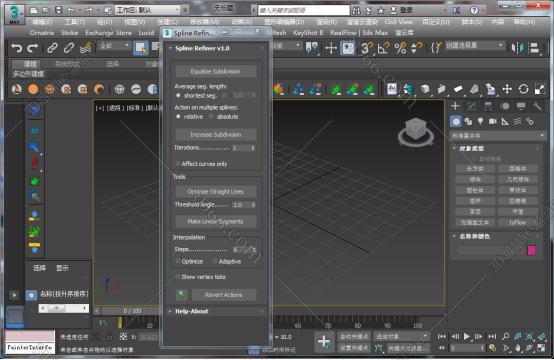Toggle the Percent Snap icon

click(x=400, y=48)
